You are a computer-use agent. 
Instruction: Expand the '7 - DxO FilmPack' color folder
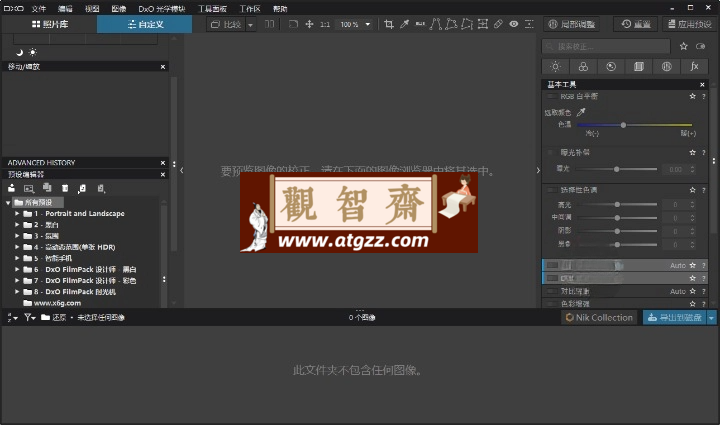click(17, 280)
